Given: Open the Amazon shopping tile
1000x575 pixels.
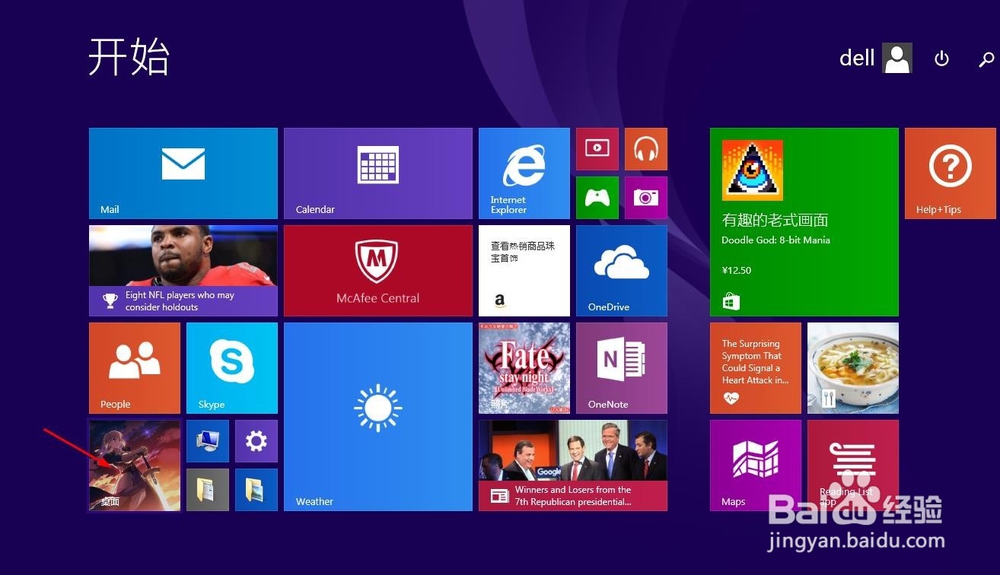Looking at the screenshot, I should click(524, 270).
